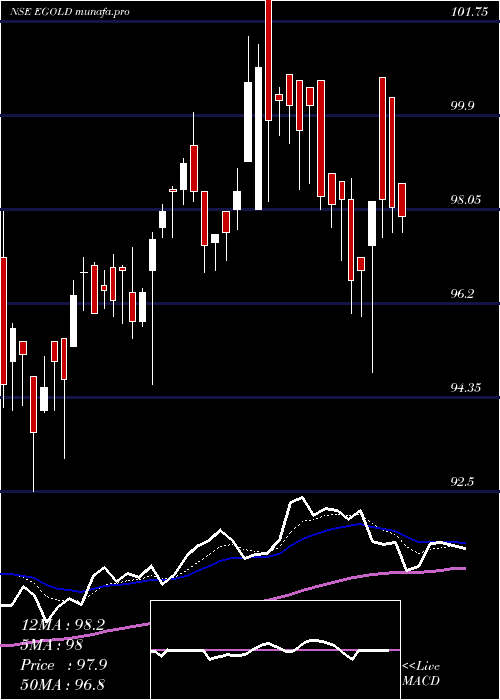This screenshot has width=500, height=700.
Task: Click the '50MA : 96.8' indicator value
Action: pyautogui.click(x=63, y=684)
